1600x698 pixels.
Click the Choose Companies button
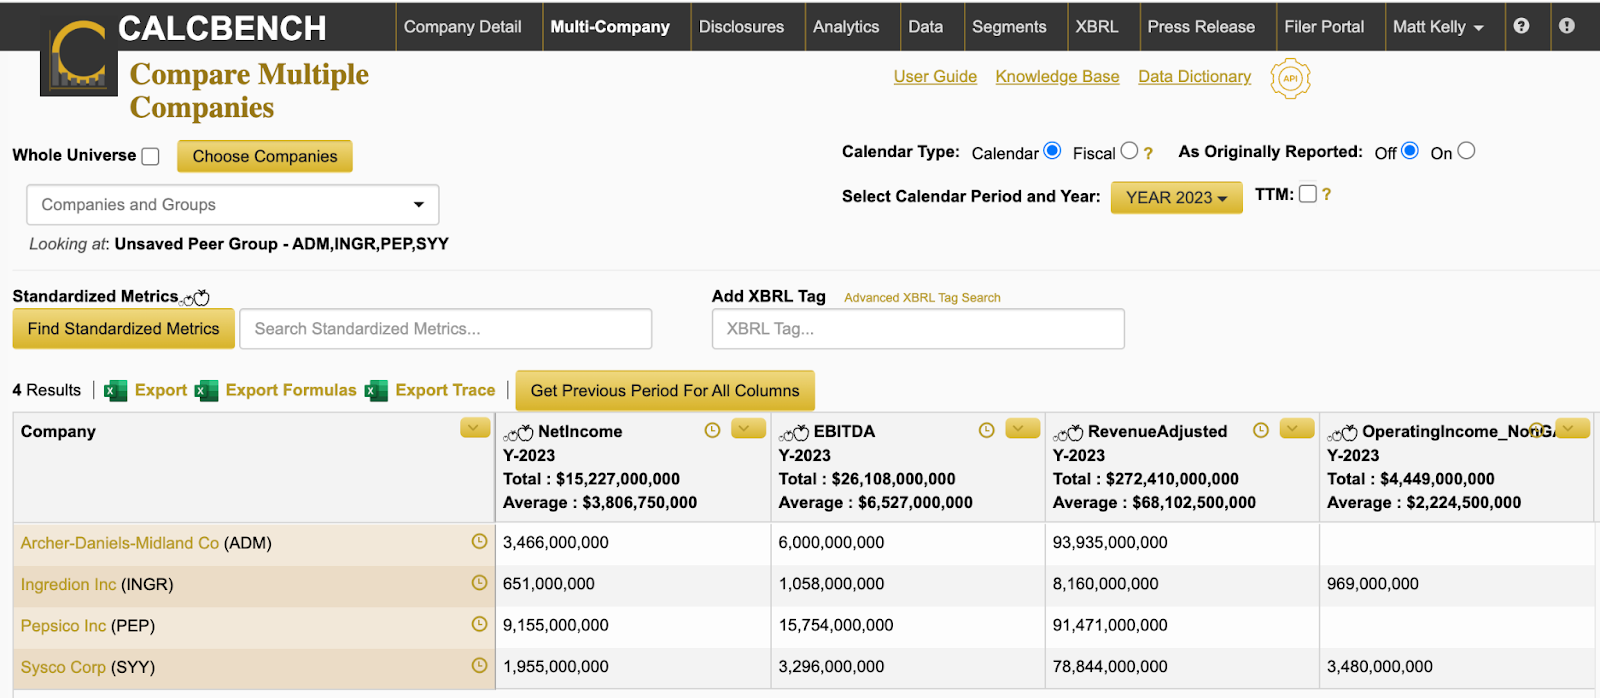point(265,156)
